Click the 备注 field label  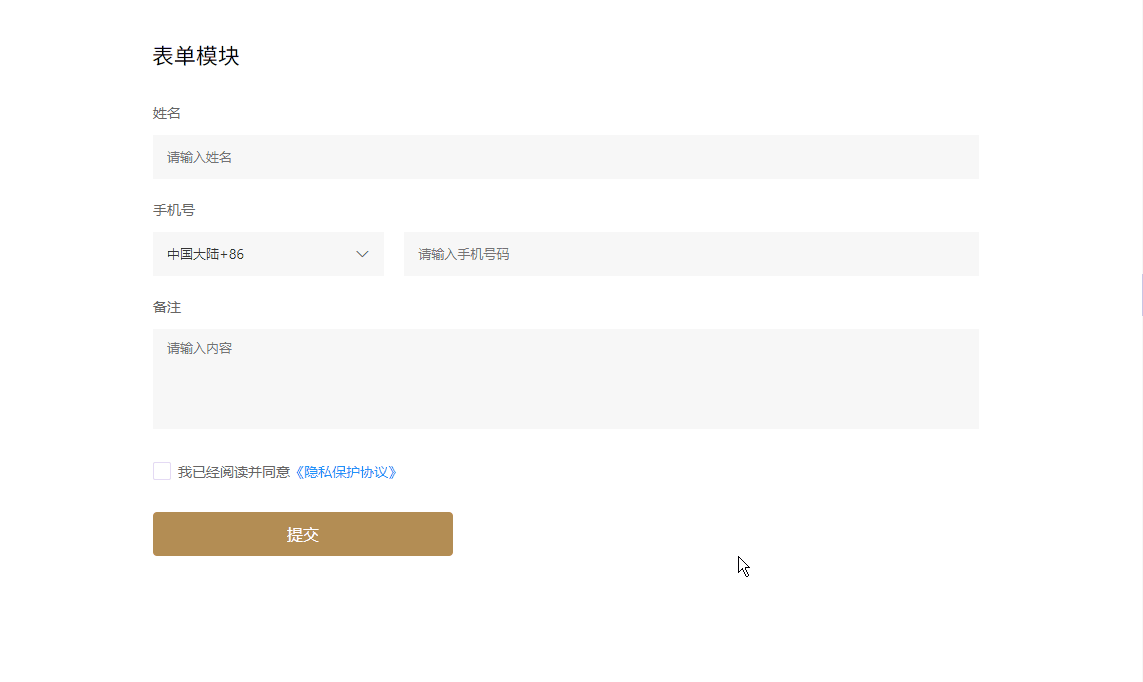(x=166, y=307)
